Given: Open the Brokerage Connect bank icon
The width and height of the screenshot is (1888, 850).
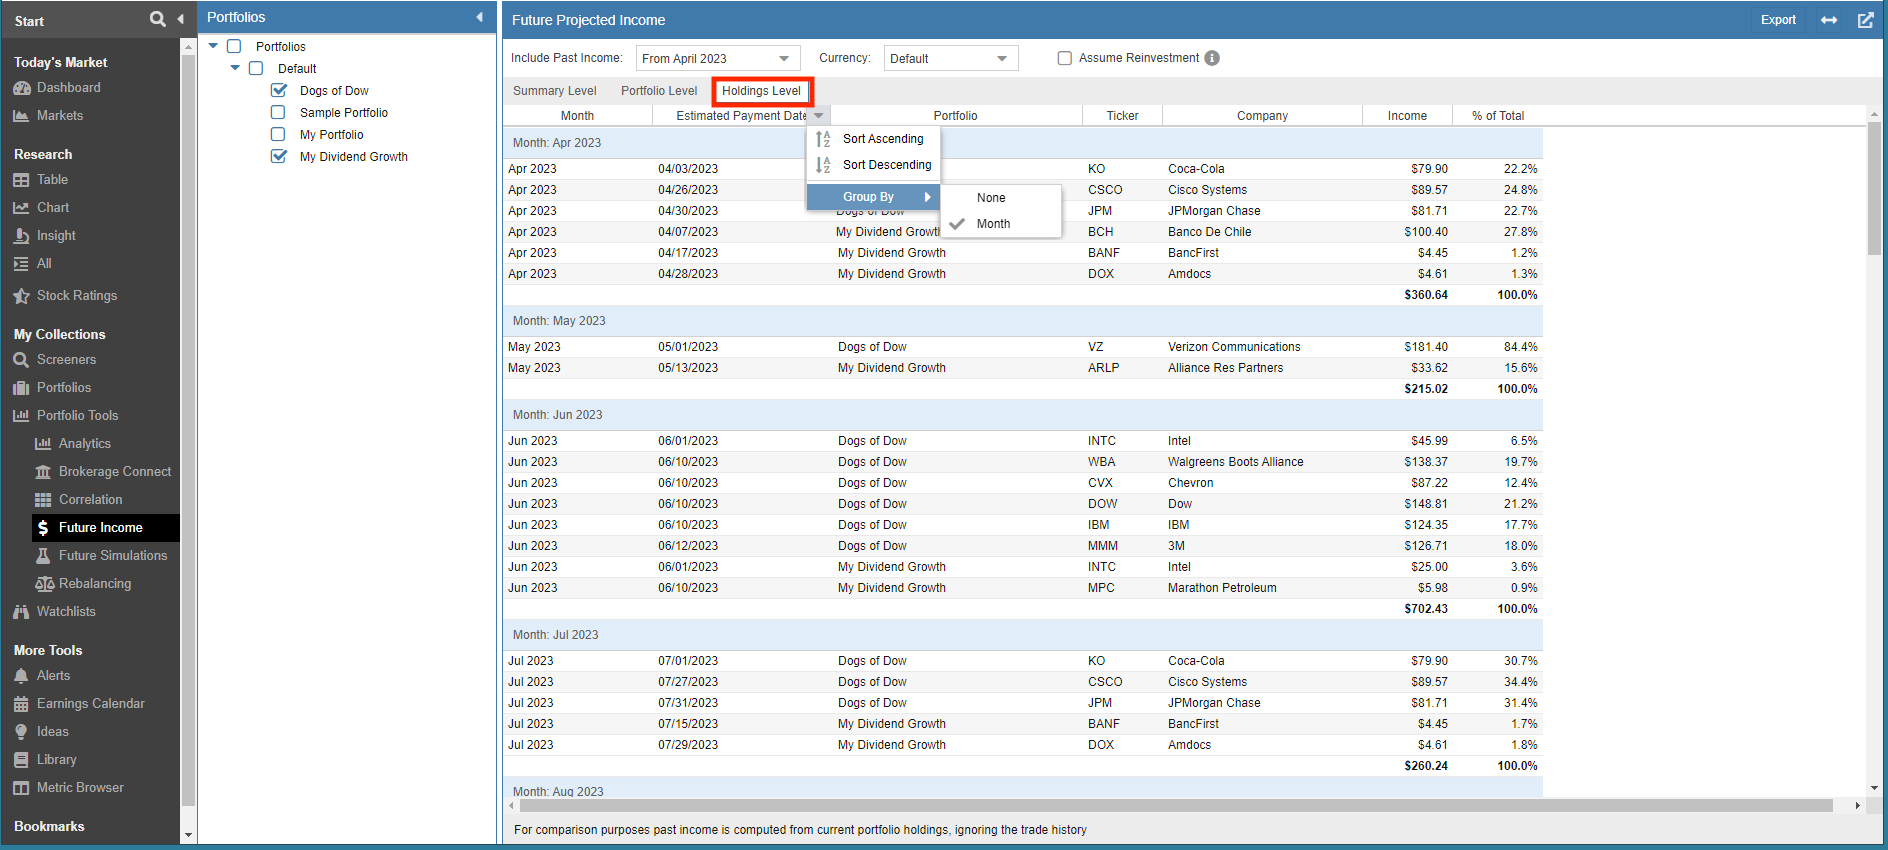Looking at the screenshot, I should [43, 472].
